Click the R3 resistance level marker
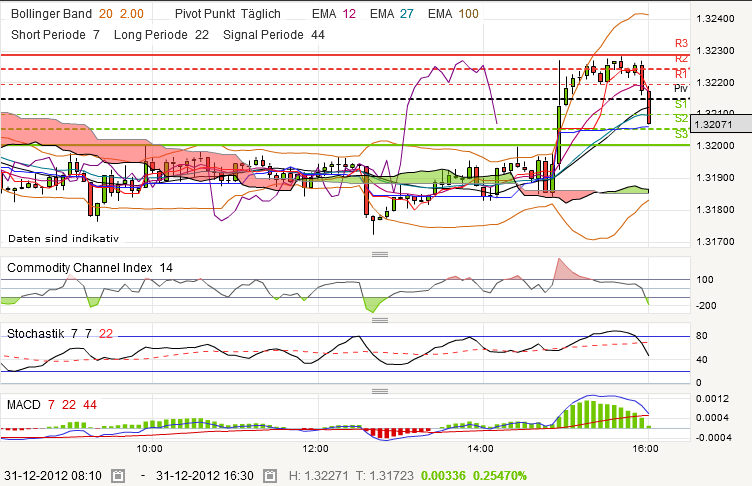Screen dimensions: 752x486 [681, 43]
